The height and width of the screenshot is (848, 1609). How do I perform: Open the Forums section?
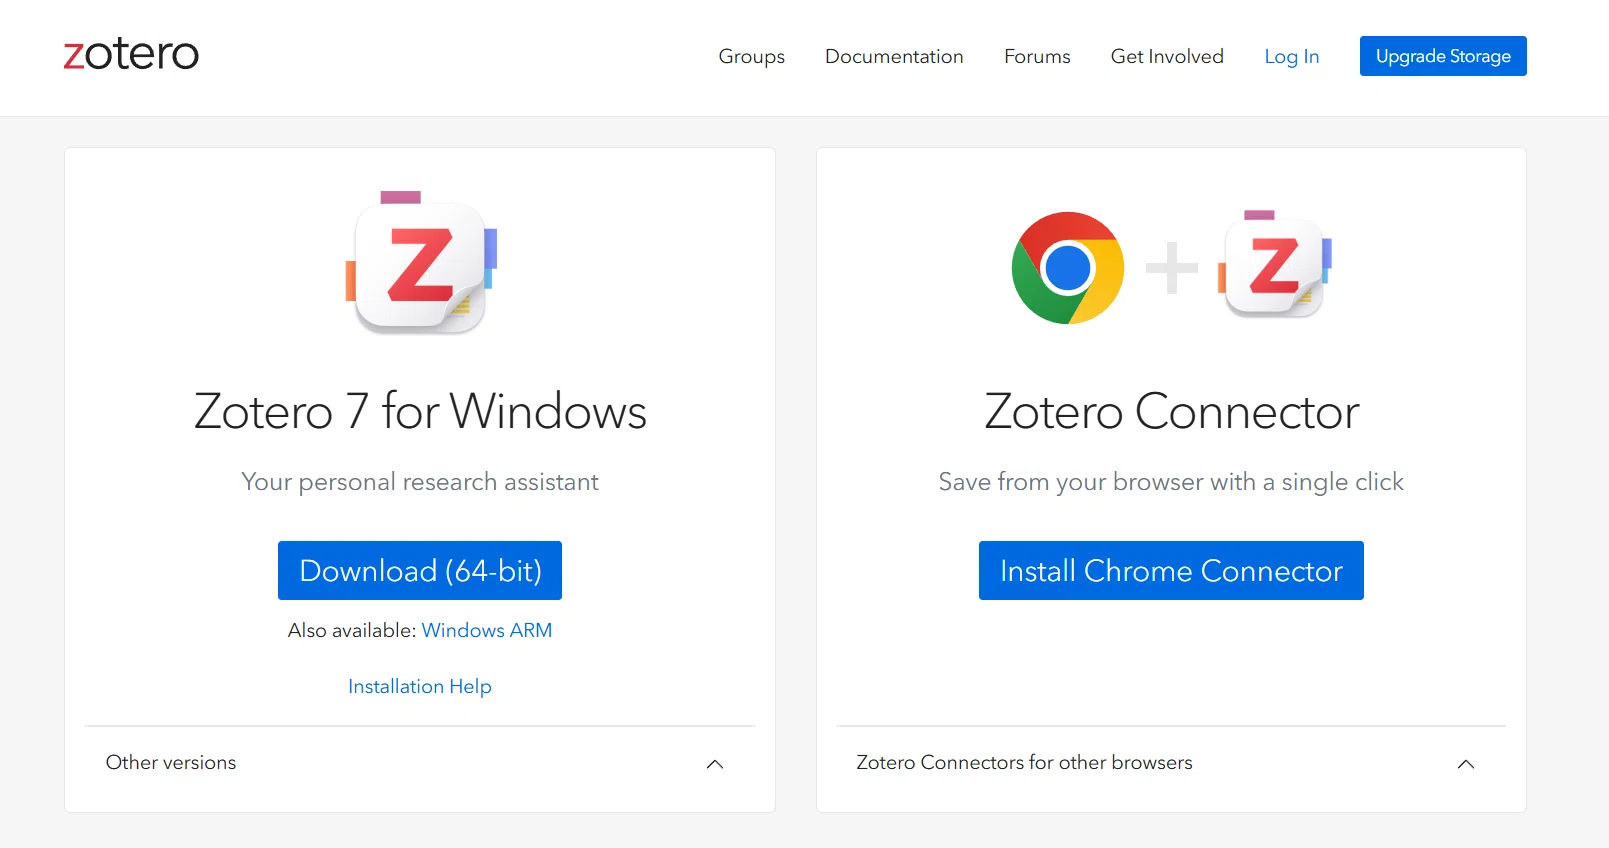point(1036,57)
